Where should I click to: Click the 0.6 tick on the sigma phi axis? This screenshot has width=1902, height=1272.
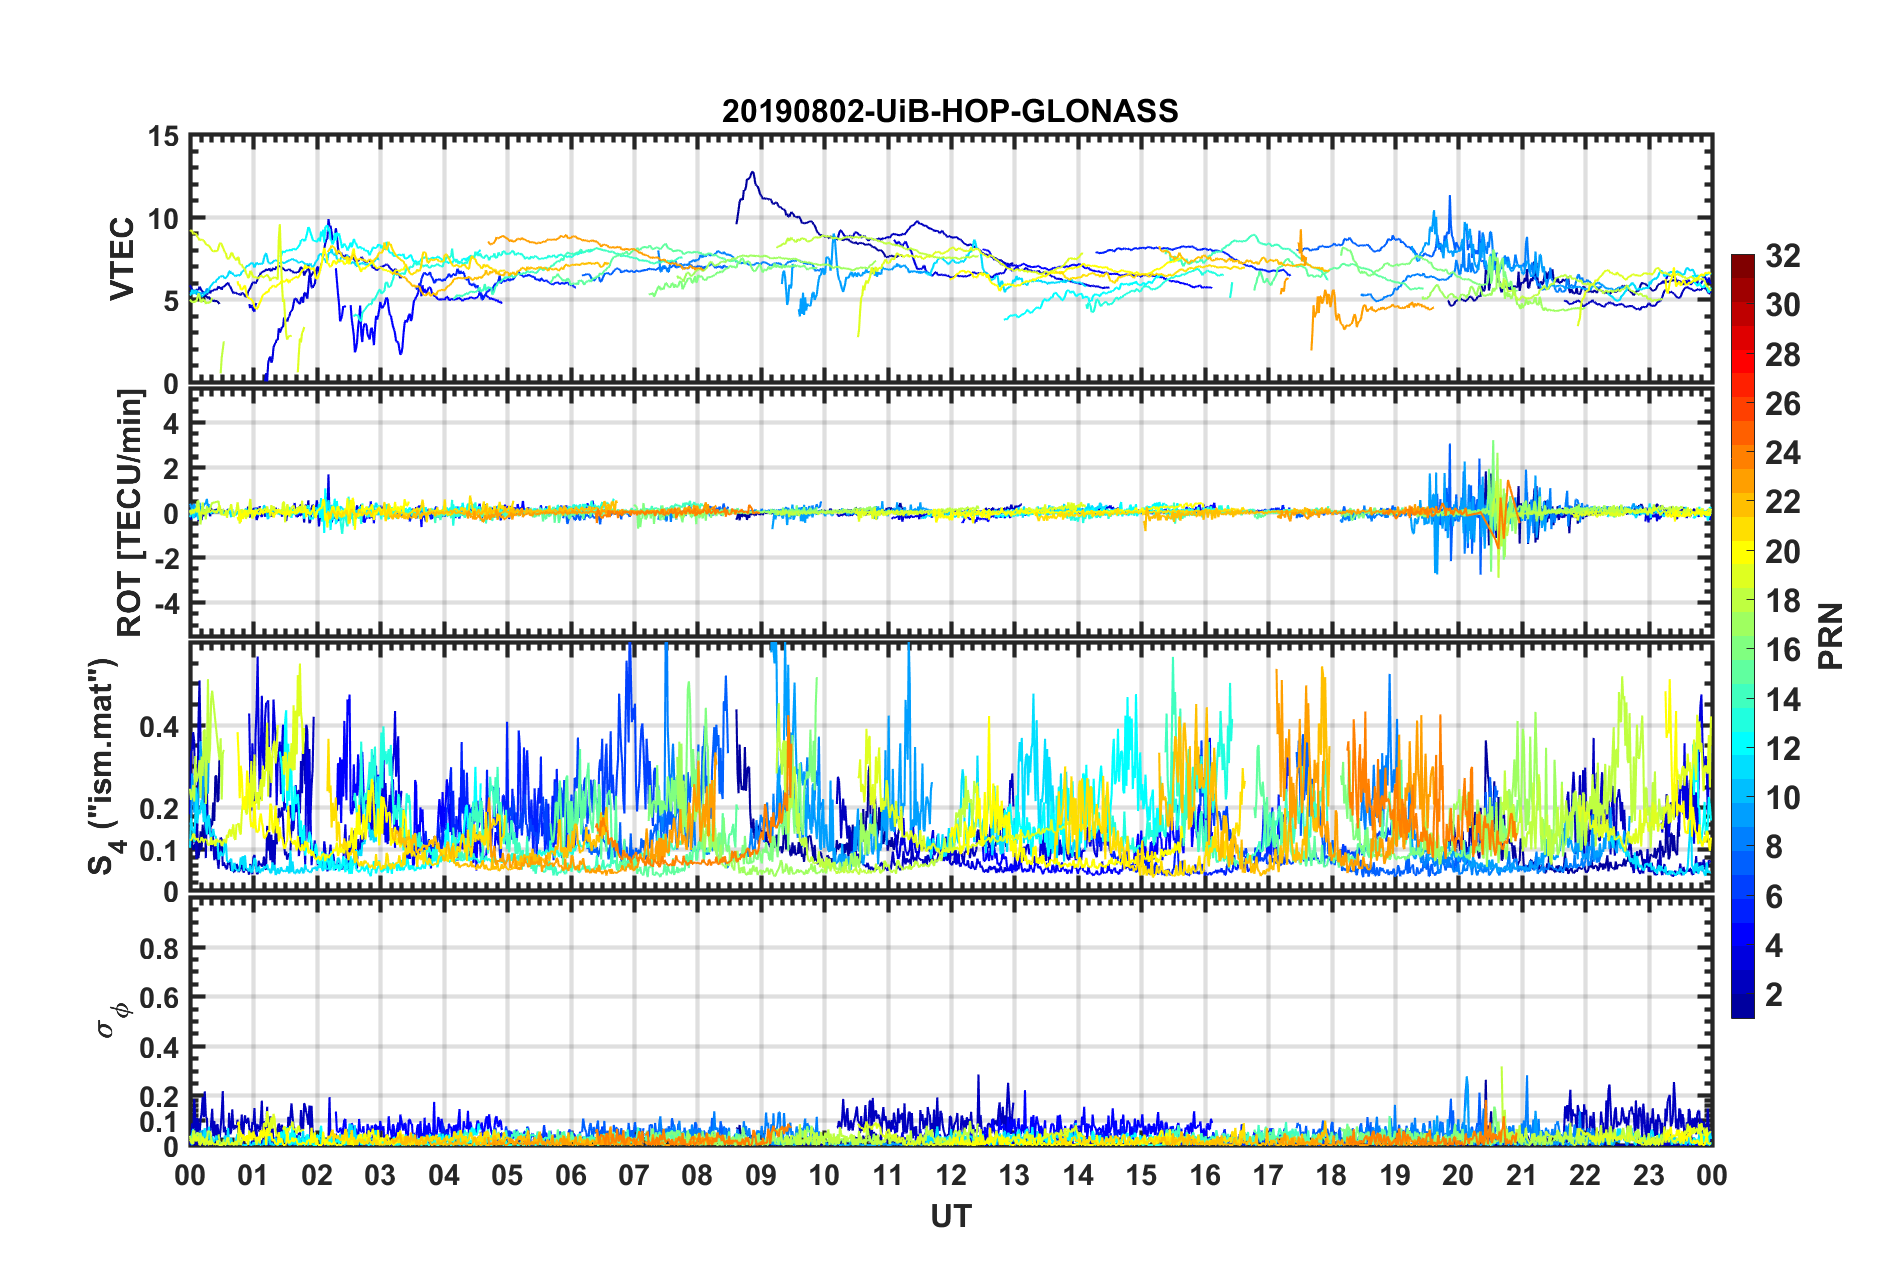click(158, 998)
